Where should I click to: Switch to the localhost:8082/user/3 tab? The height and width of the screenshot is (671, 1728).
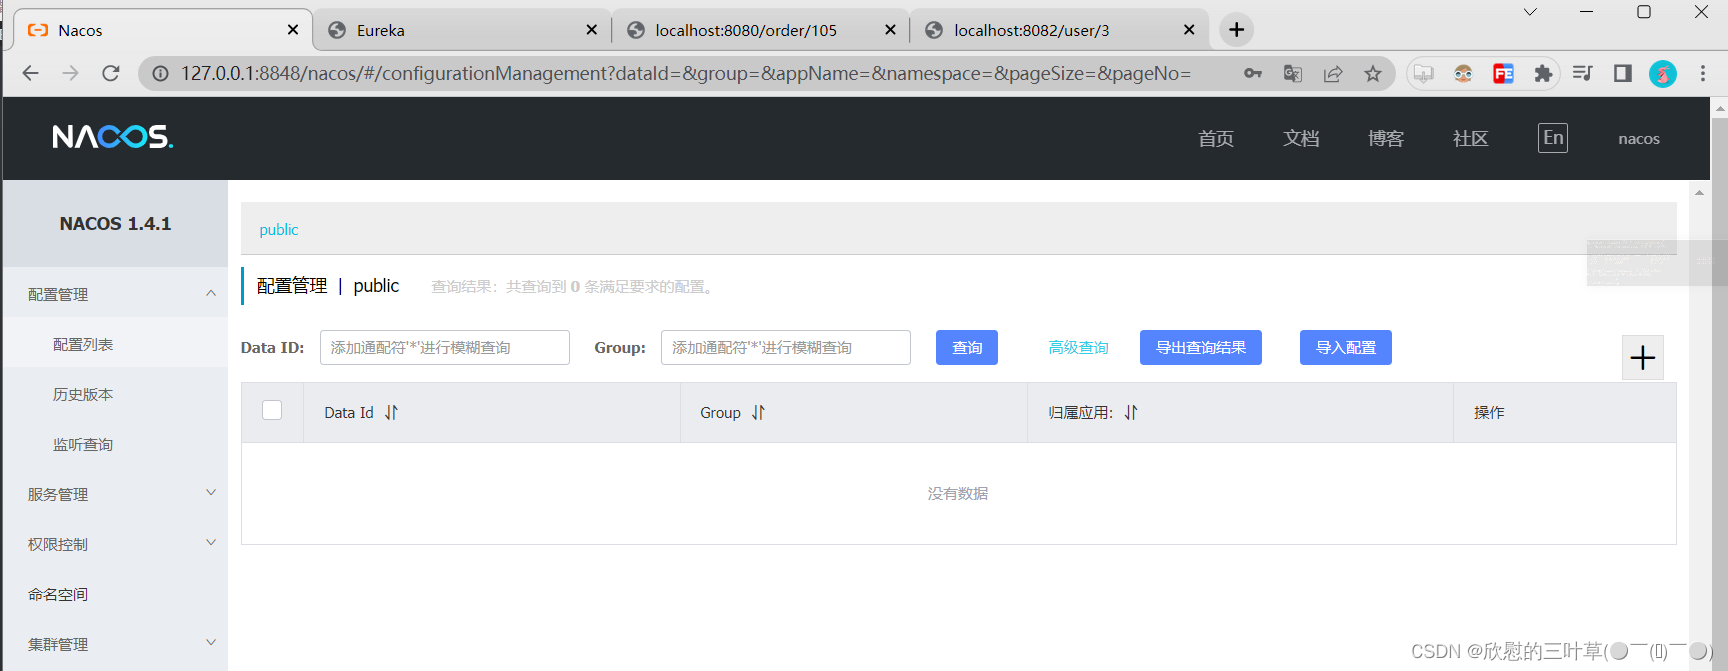1058,30
